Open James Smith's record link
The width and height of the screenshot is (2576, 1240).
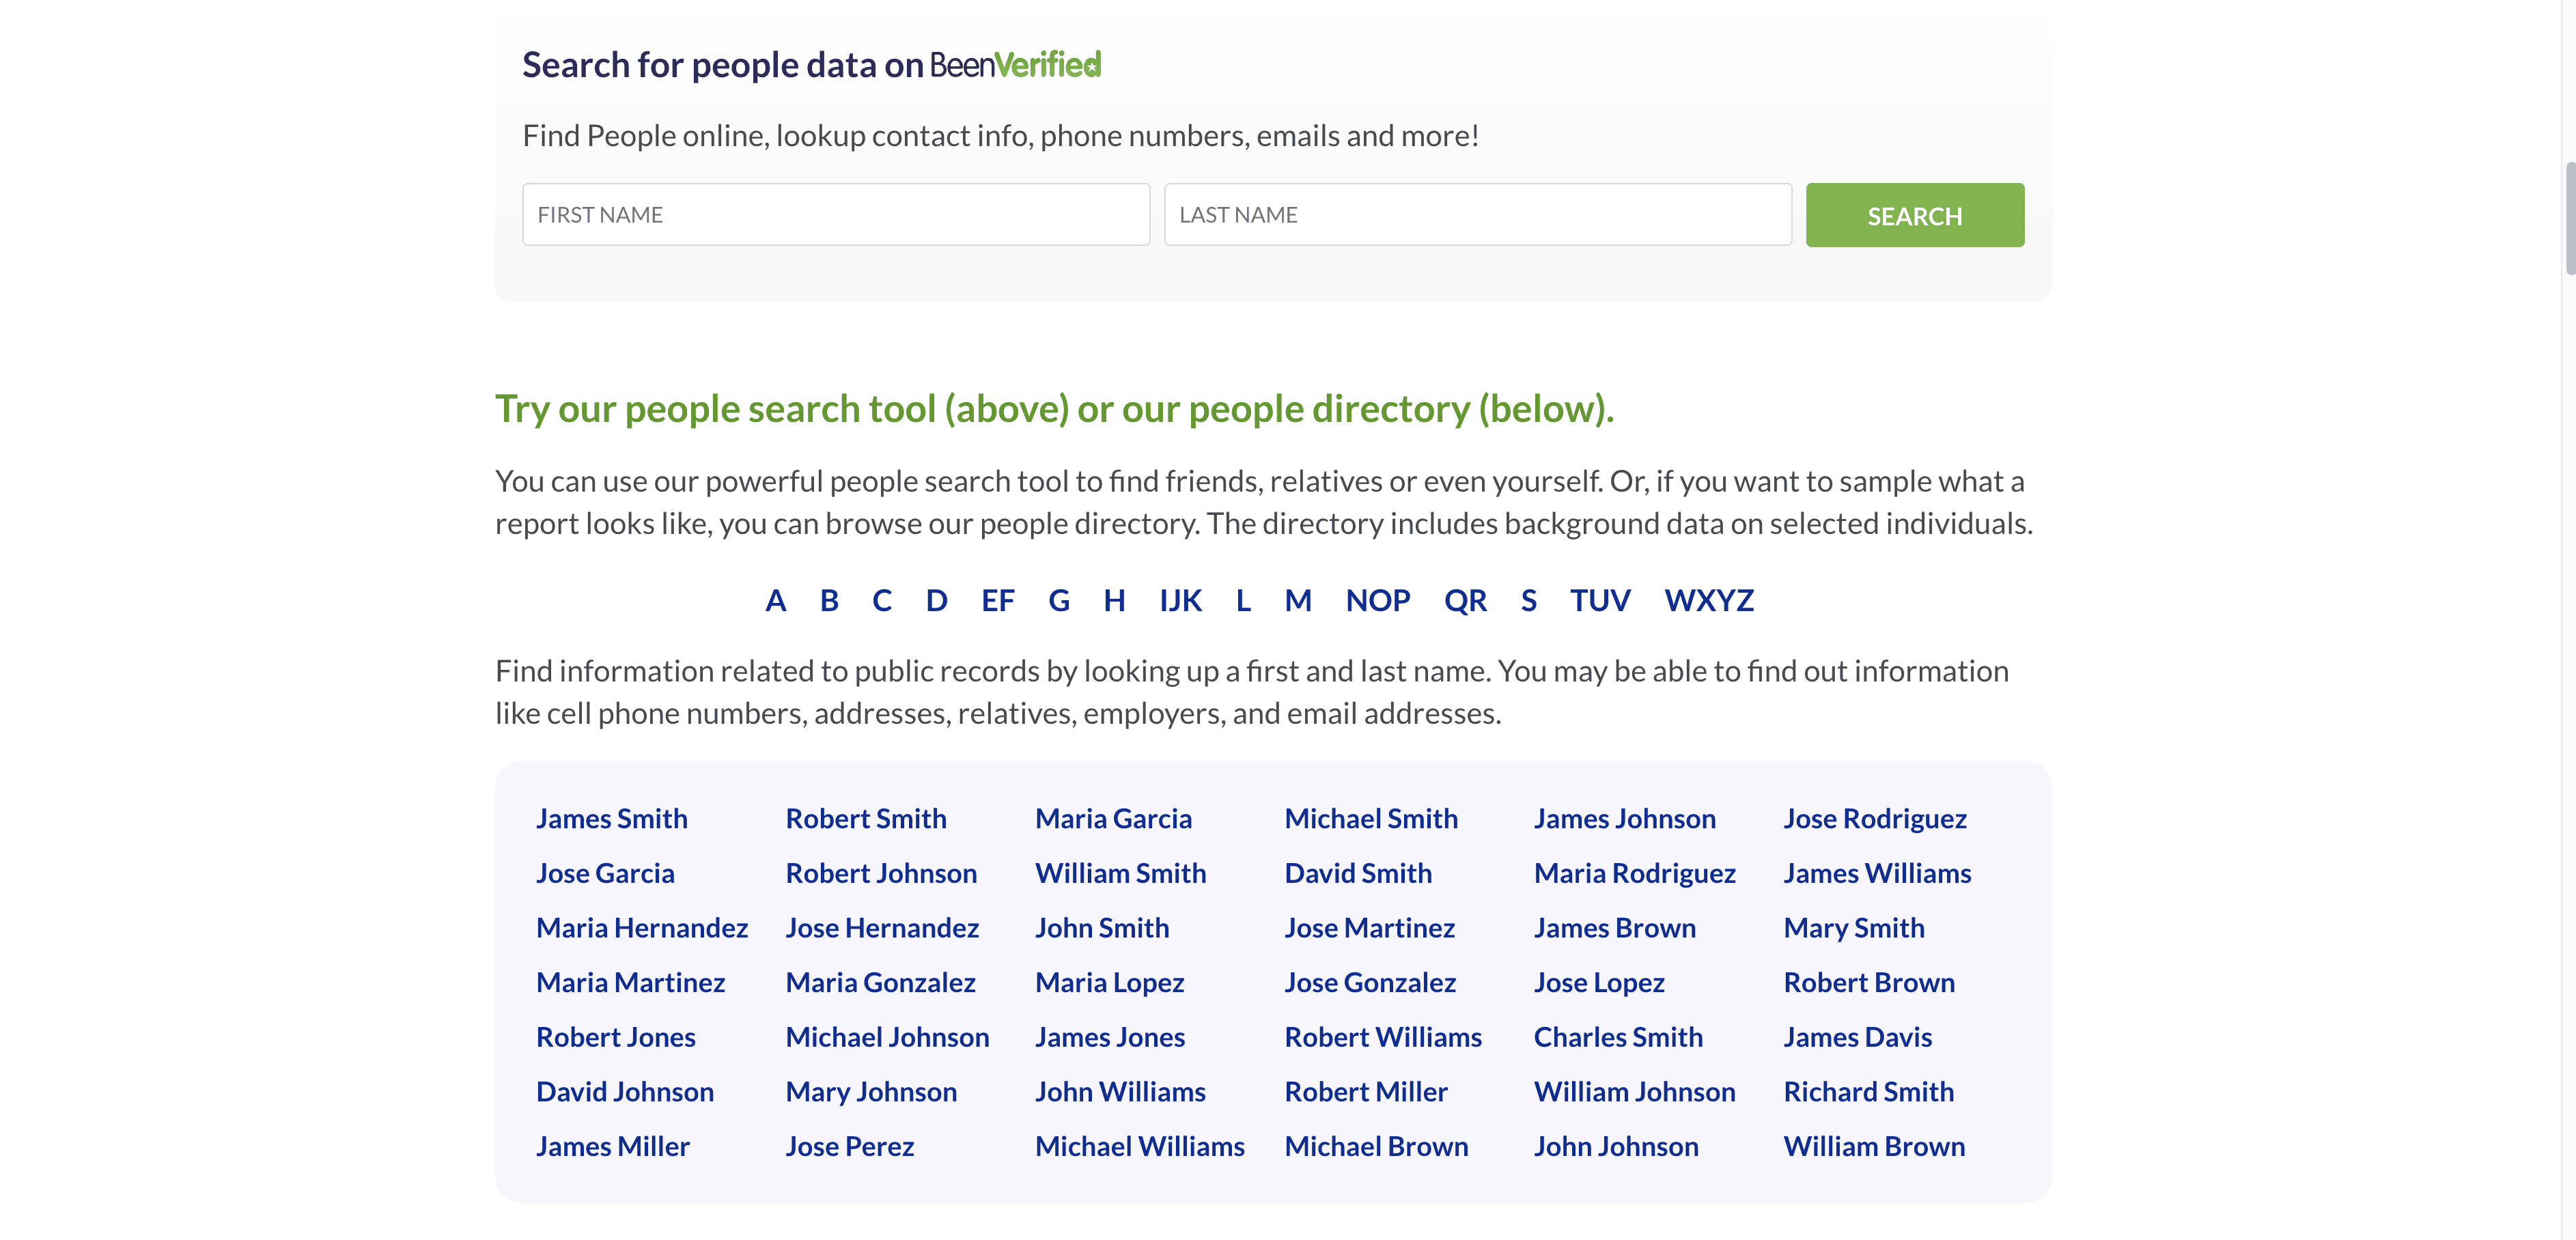pos(611,818)
